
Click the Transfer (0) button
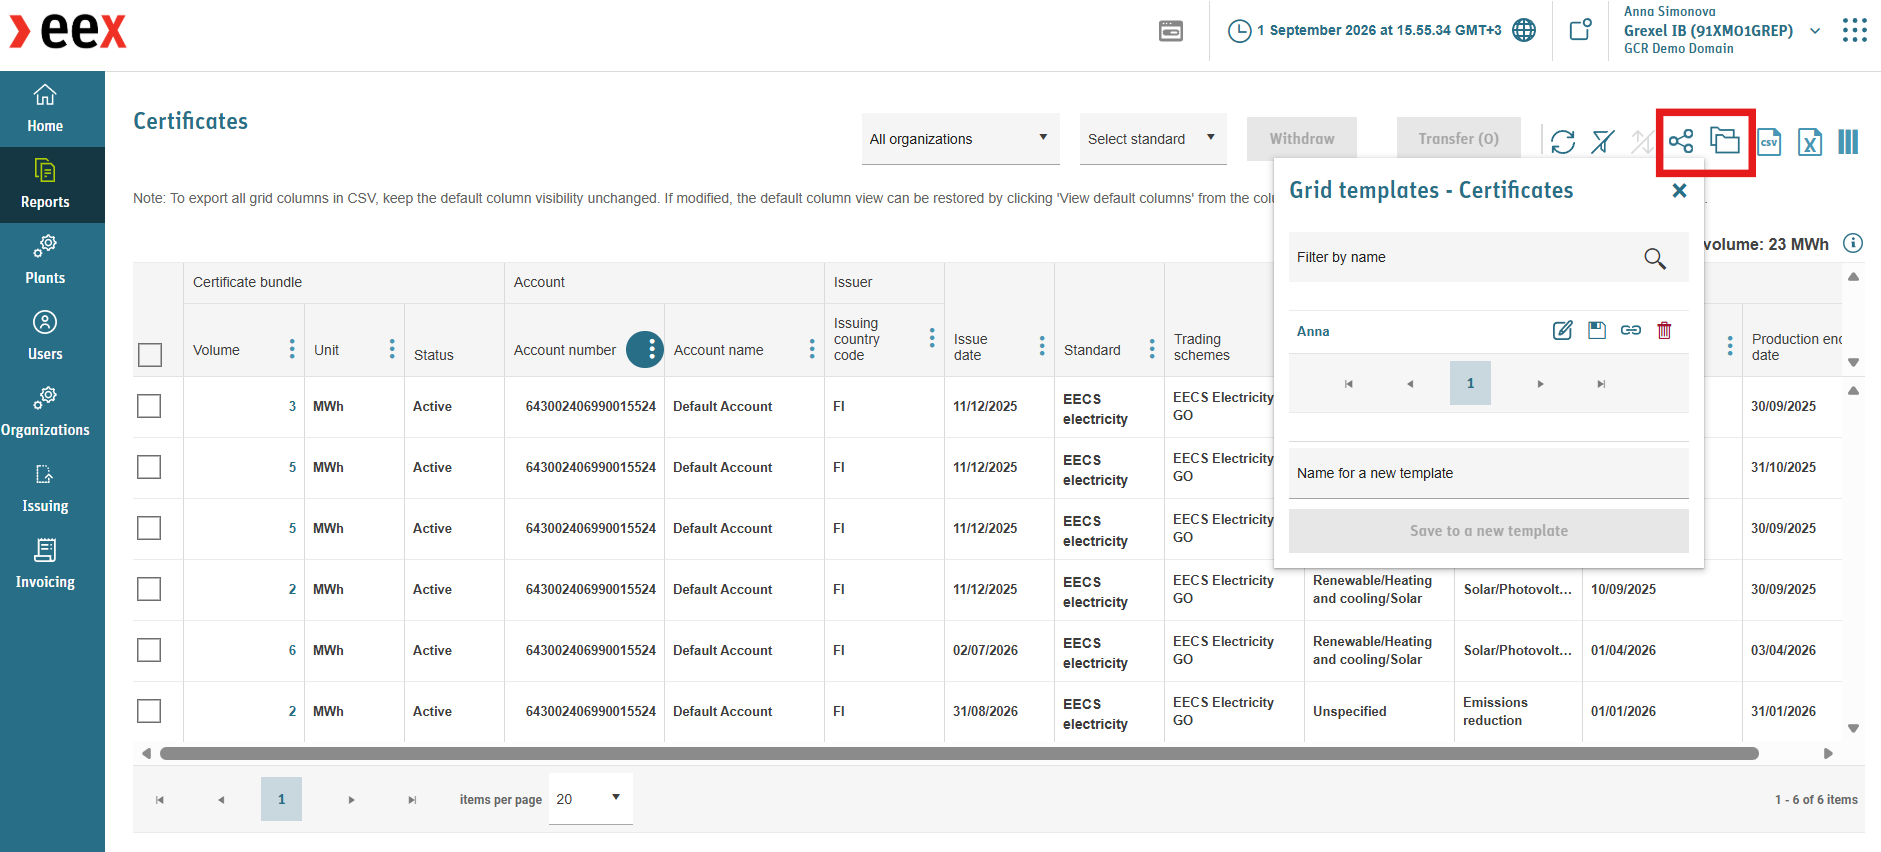coord(1459,139)
